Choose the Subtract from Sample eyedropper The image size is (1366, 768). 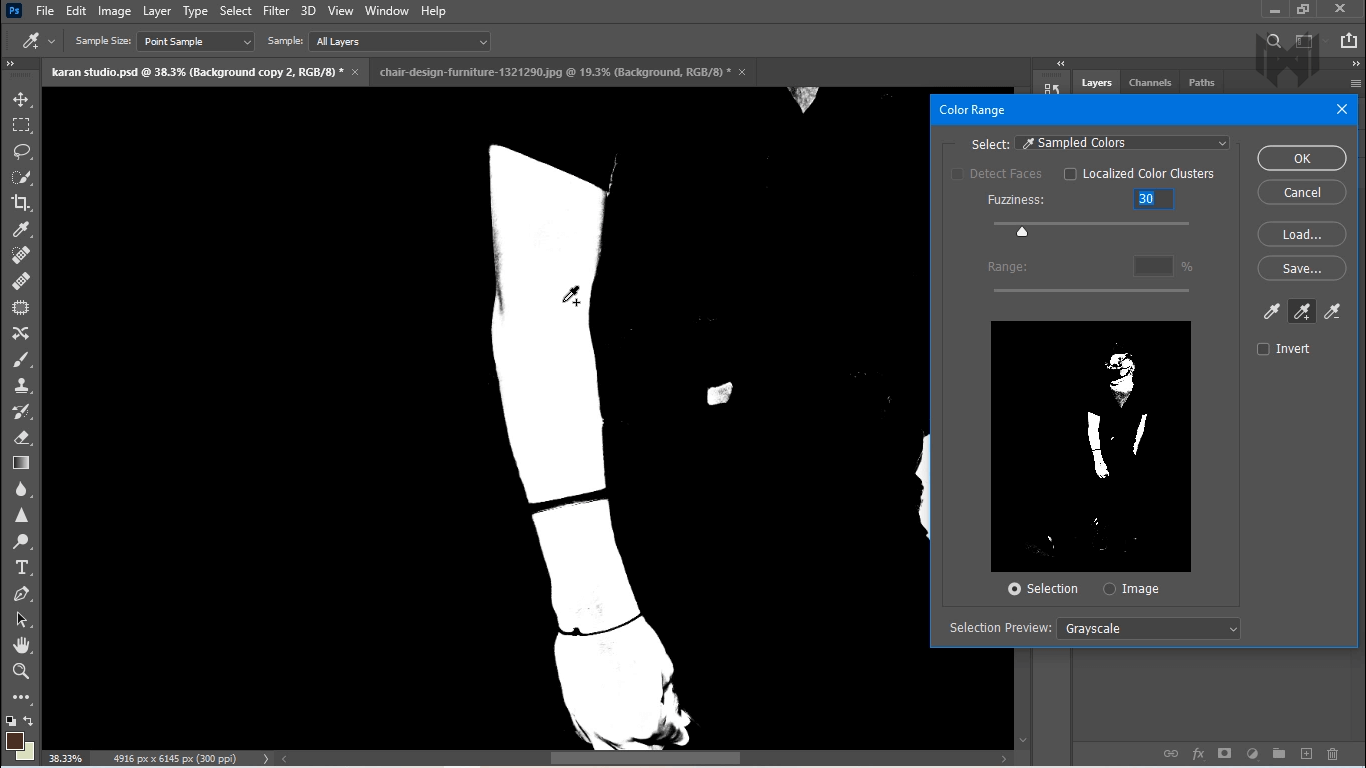pos(1332,312)
